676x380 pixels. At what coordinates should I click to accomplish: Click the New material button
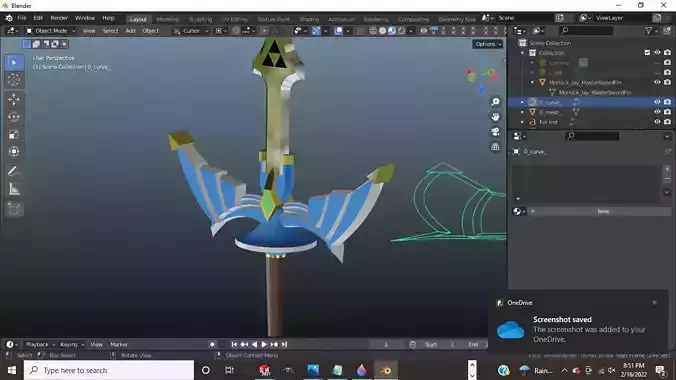(603, 211)
